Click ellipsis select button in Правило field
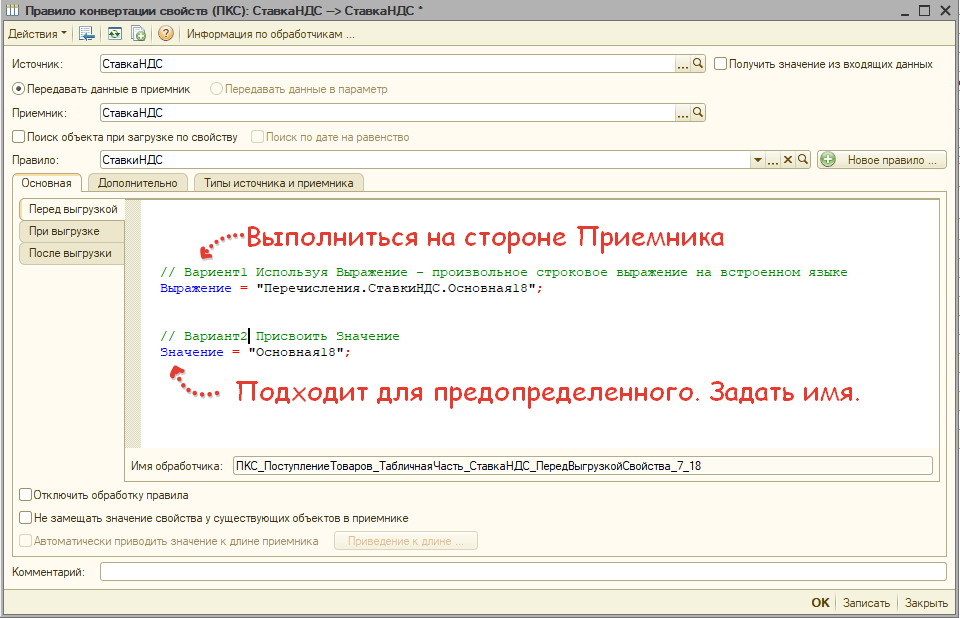Image resolution: width=960 pixels, height=618 pixels. pyautogui.click(x=773, y=160)
